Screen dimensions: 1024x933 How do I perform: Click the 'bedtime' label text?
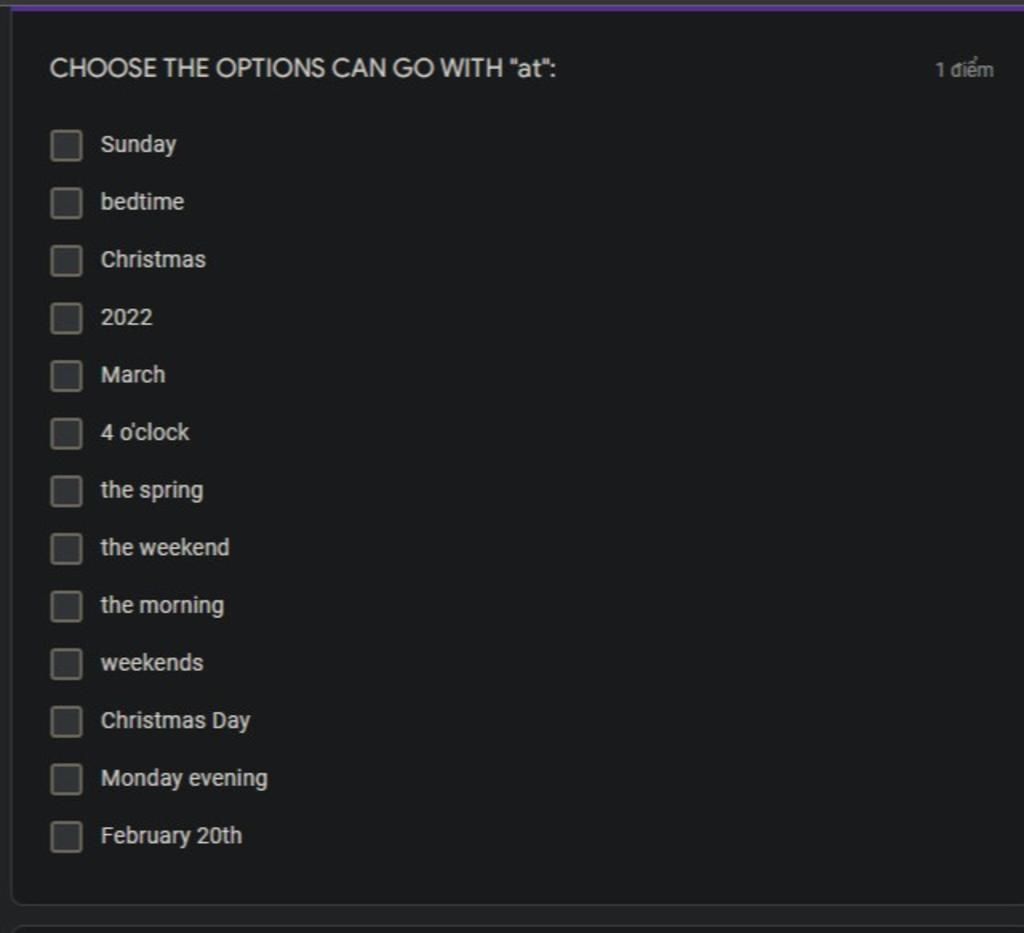pyautogui.click(x=142, y=202)
